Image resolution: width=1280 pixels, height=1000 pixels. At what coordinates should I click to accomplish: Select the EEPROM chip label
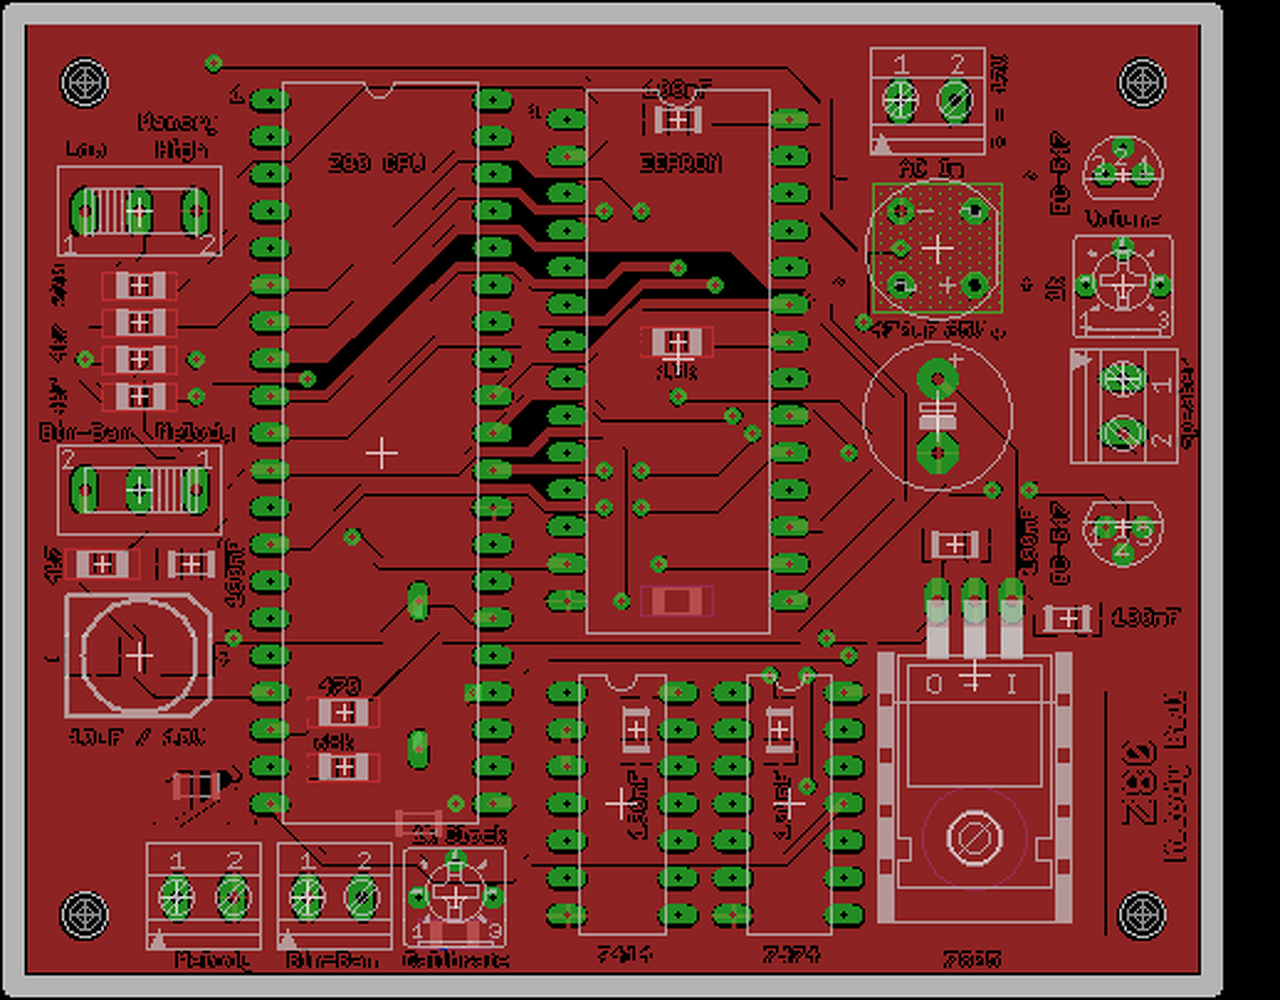click(x=680, y=163)
